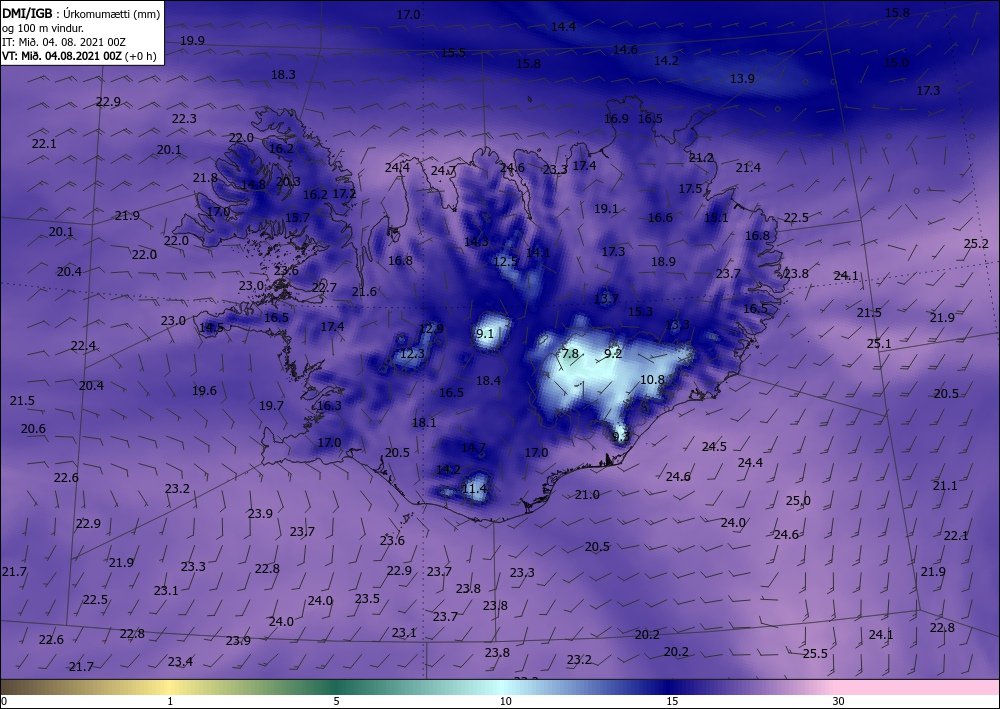Select the 15.7 value label

pos(297,217)
